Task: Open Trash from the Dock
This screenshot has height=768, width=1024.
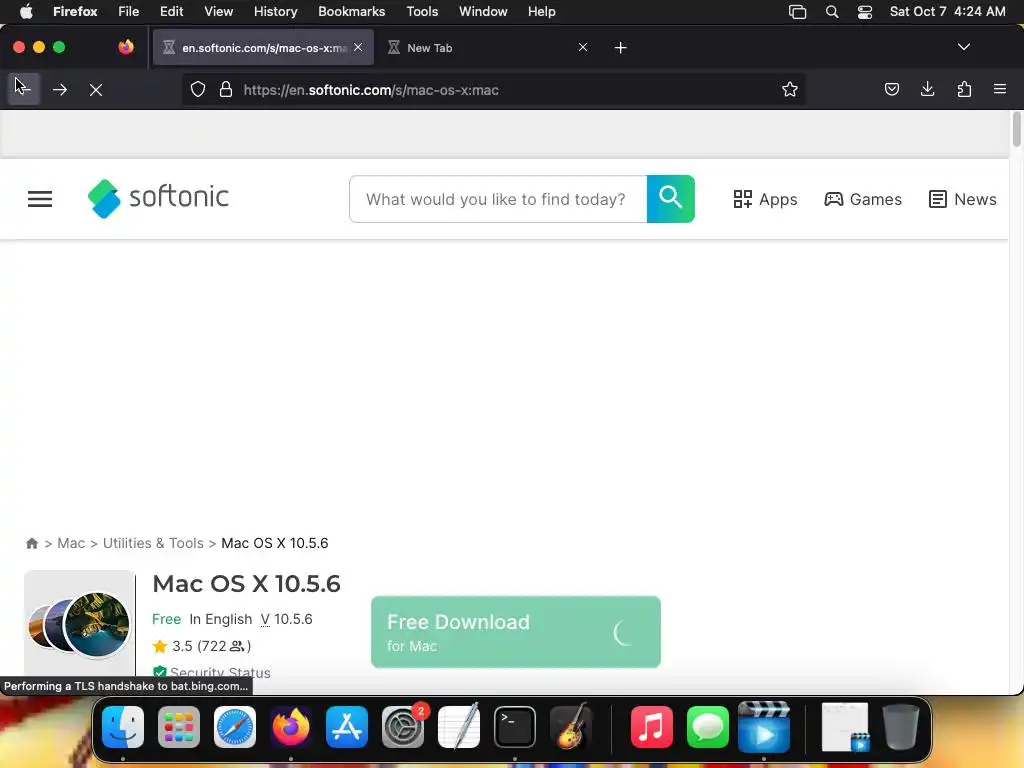Action: tap(901, 727)
